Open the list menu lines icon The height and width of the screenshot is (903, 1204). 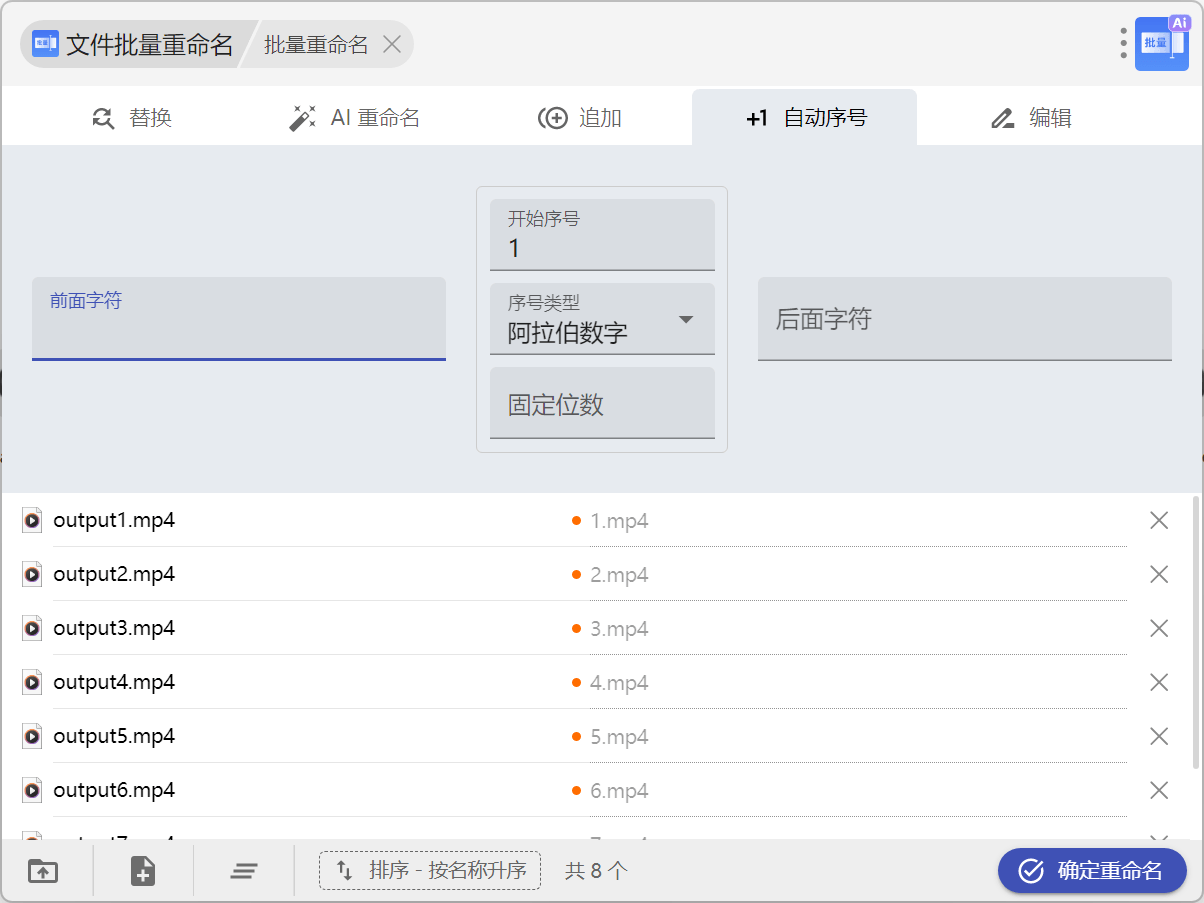pyautogui.click(x=244, y=871)
